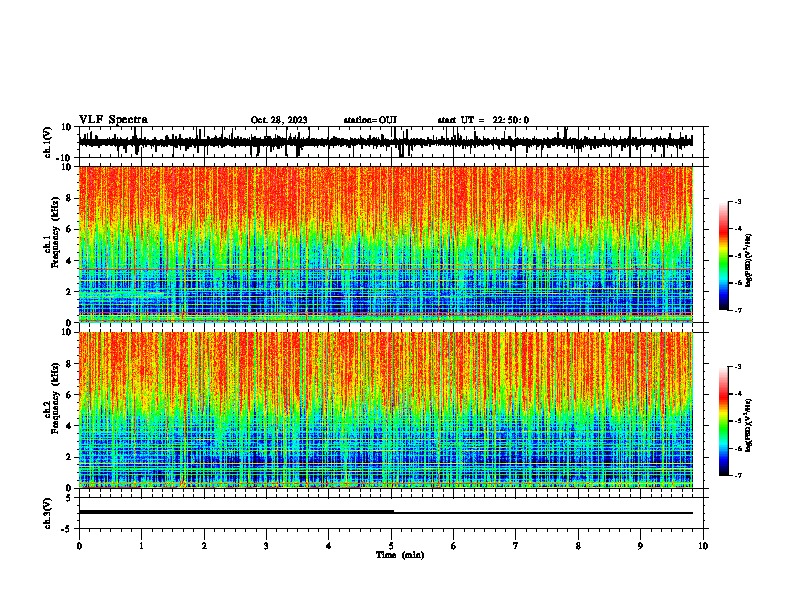This screenshot has width=792, height=612.
Task: Click inside the ch.2 spectrogram panel
Action: (x=386, y=410)
